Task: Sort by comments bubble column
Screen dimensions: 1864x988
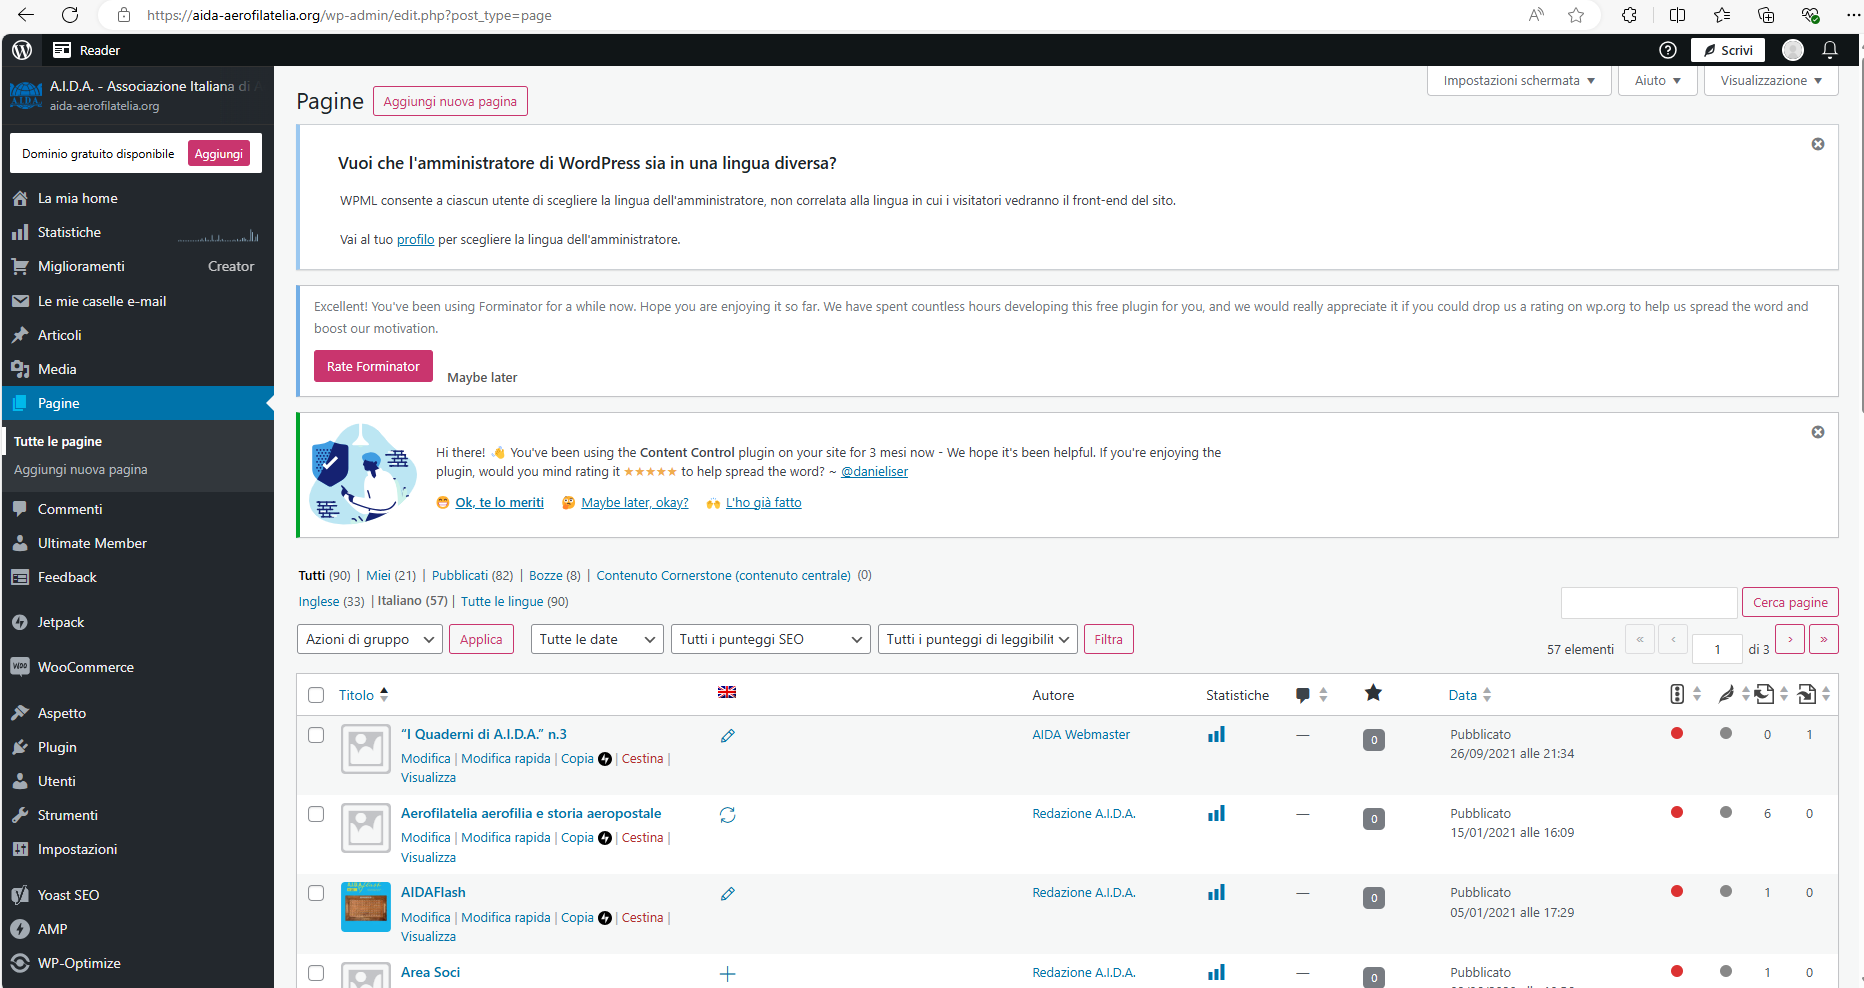Action: [1311, 695]
